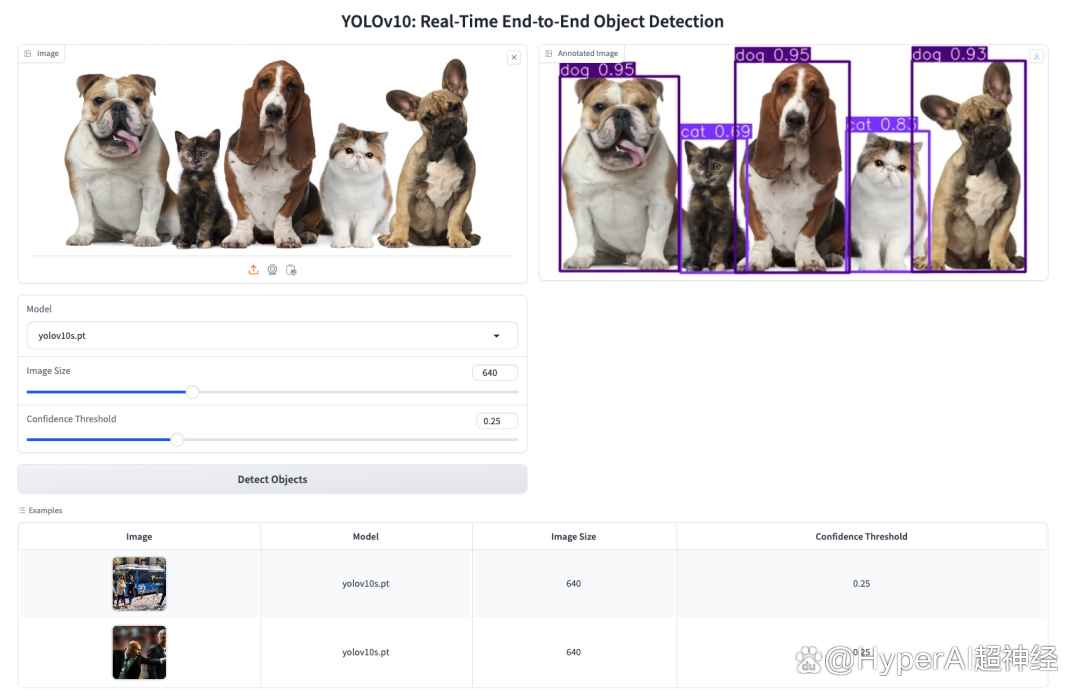The height and width of the screenshot is (698, 1080).
Task: Run the Detect Objects button
Action: (272, 479)
